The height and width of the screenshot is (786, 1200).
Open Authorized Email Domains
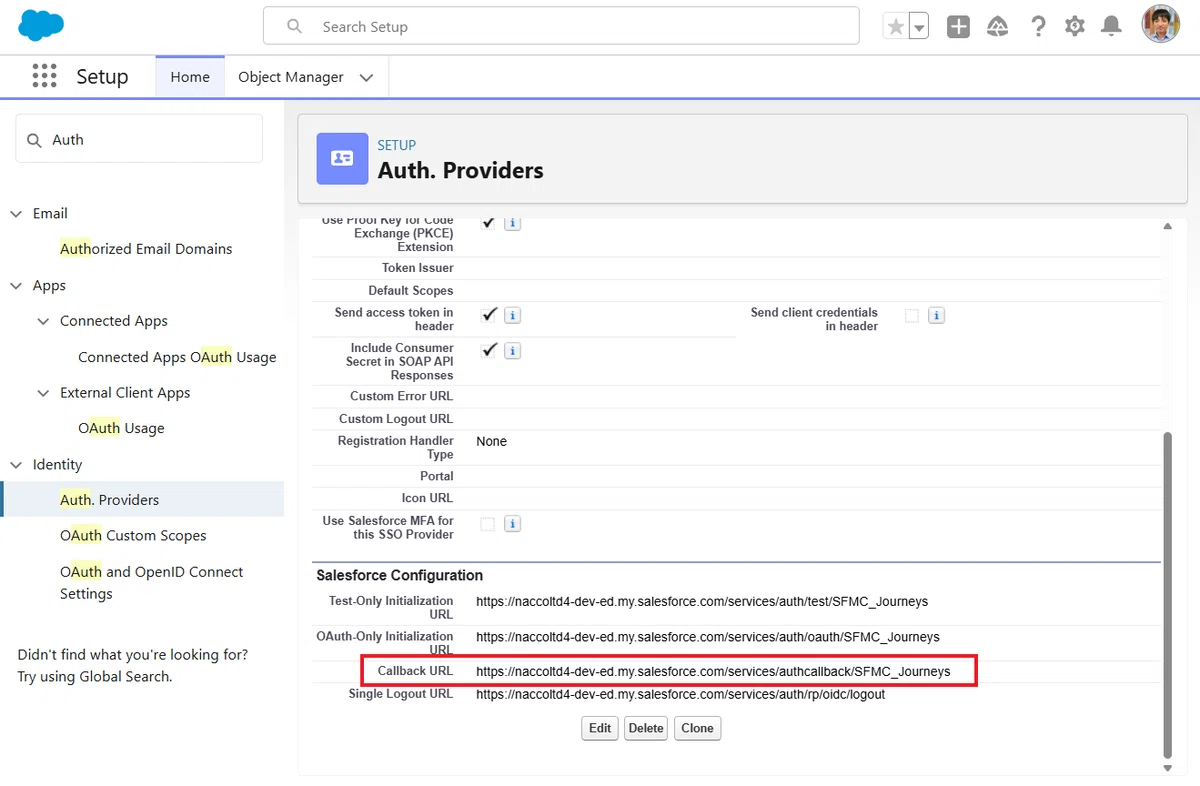(146, 249)
